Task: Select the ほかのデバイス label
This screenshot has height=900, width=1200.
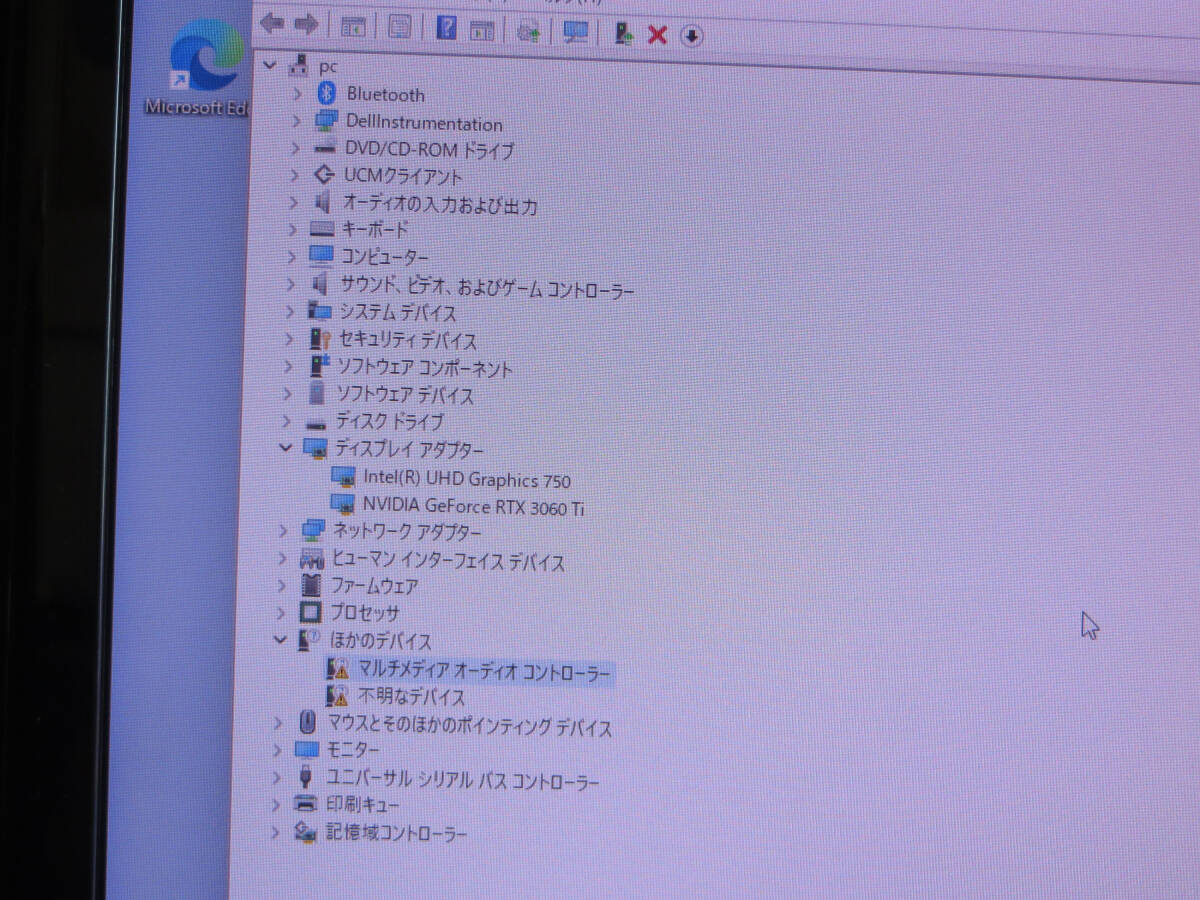Action: coord(381,641)
